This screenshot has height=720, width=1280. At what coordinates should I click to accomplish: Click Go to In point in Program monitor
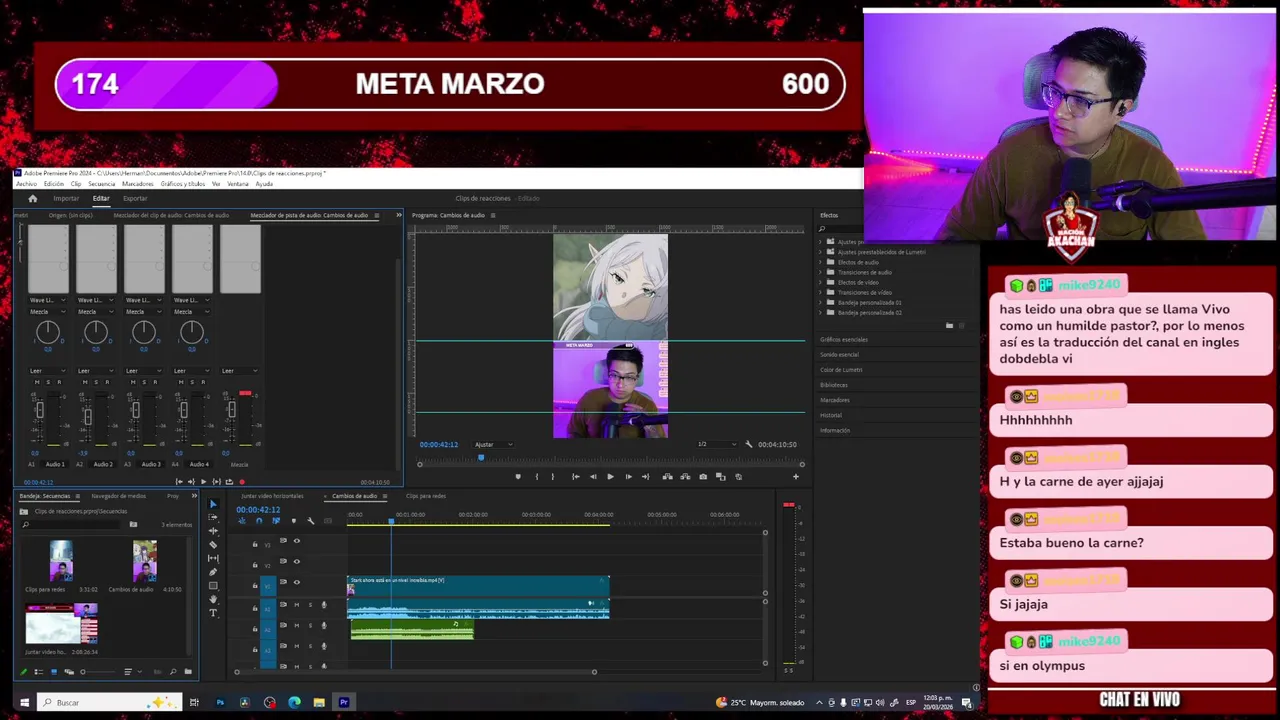576,476
